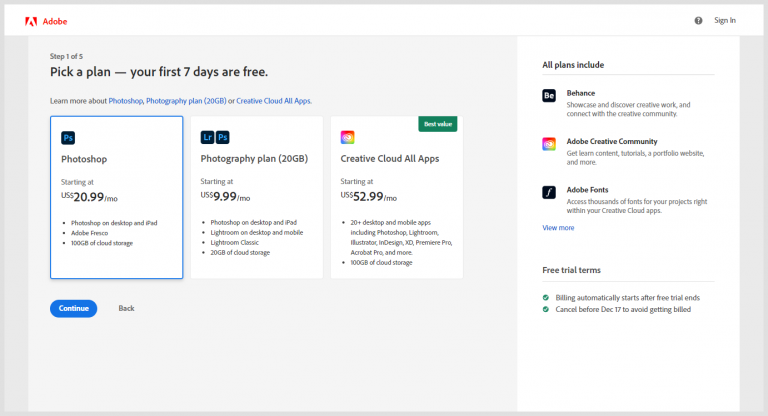This screenshot has height=416, width=768.
Task: Click the Continue button
Action: (x=73, y=309)
